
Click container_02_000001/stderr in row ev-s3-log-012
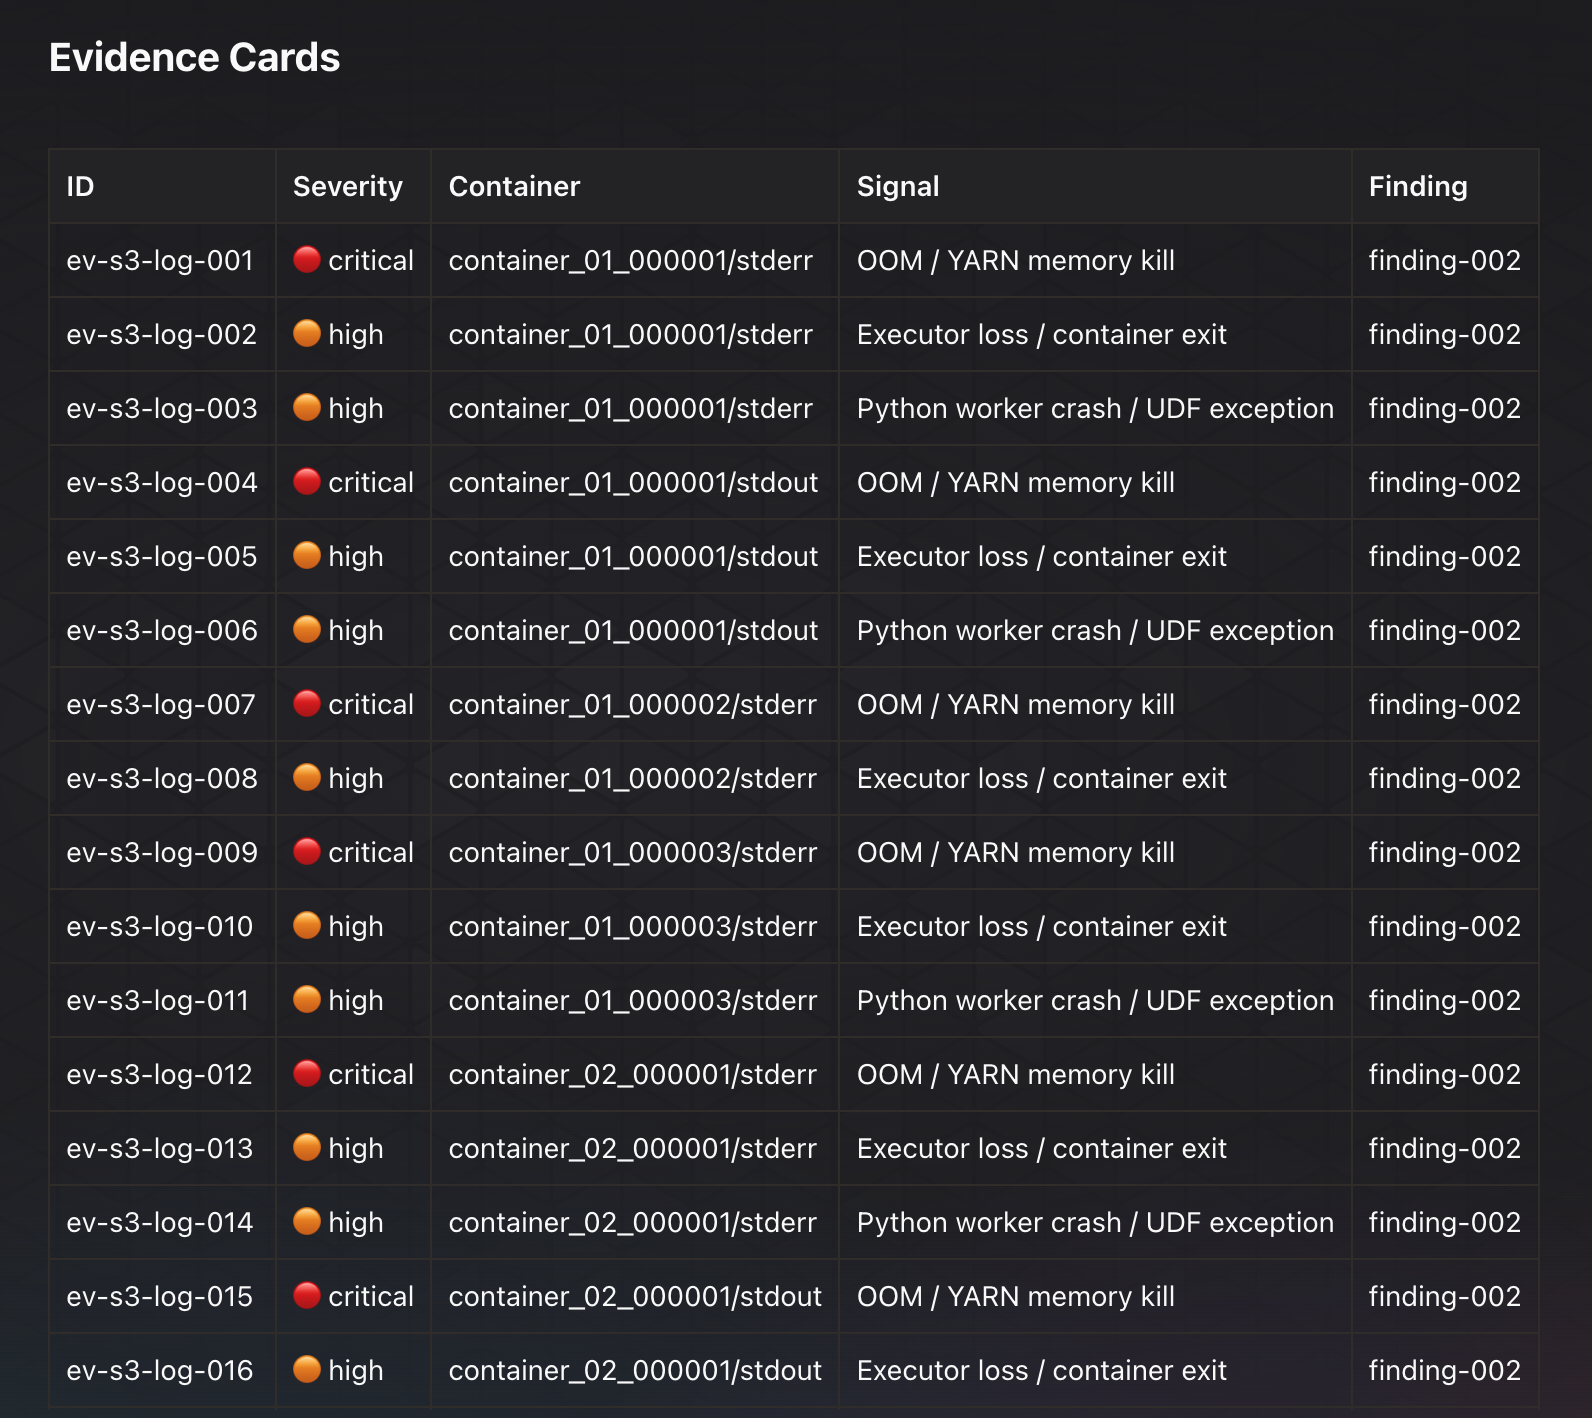(x=633, y=1074)
